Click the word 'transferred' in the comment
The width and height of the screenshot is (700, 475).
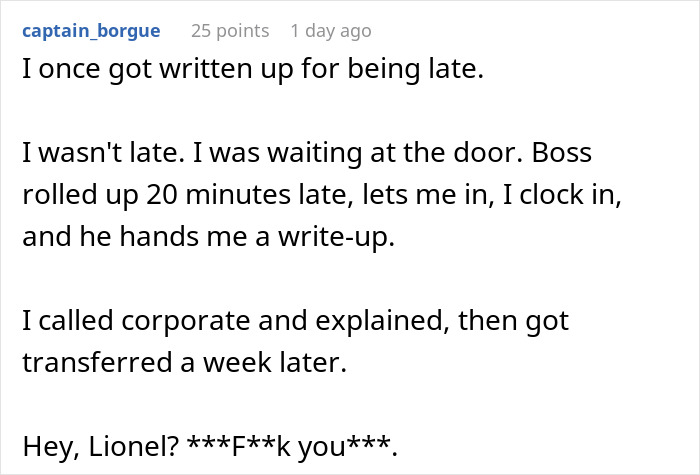coord(97,362)
